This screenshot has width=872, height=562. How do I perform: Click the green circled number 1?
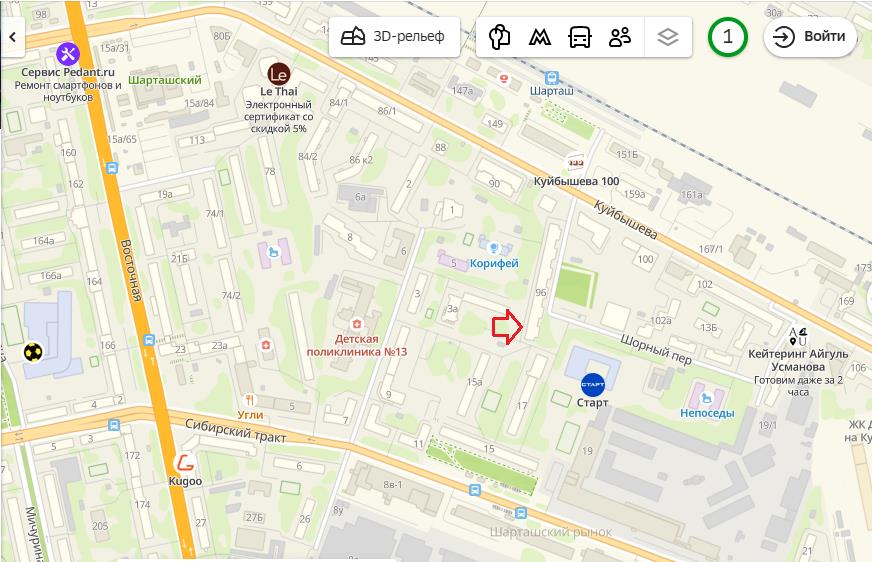727,37
